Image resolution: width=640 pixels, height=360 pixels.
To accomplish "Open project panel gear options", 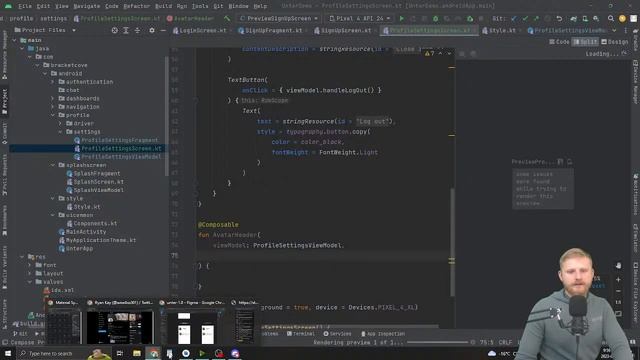I will click(152, 30).
